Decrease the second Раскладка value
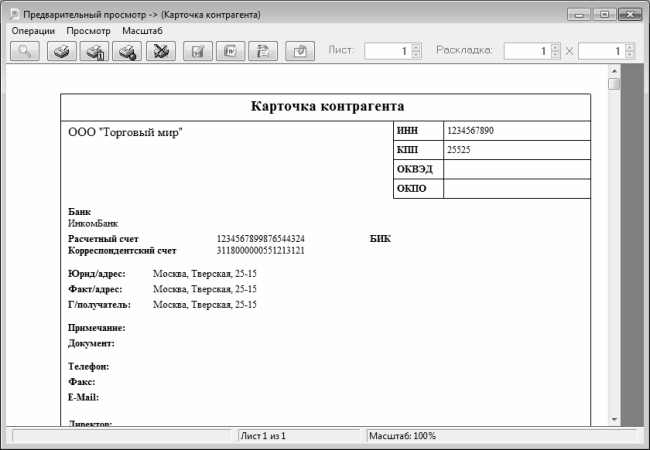650x450 pixels. click(x=628, y=54)
